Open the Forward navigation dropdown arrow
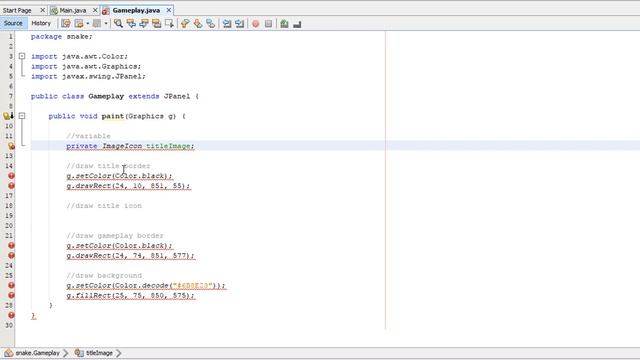The height and width of the screenshot is (360, 640). click(106, 24)
